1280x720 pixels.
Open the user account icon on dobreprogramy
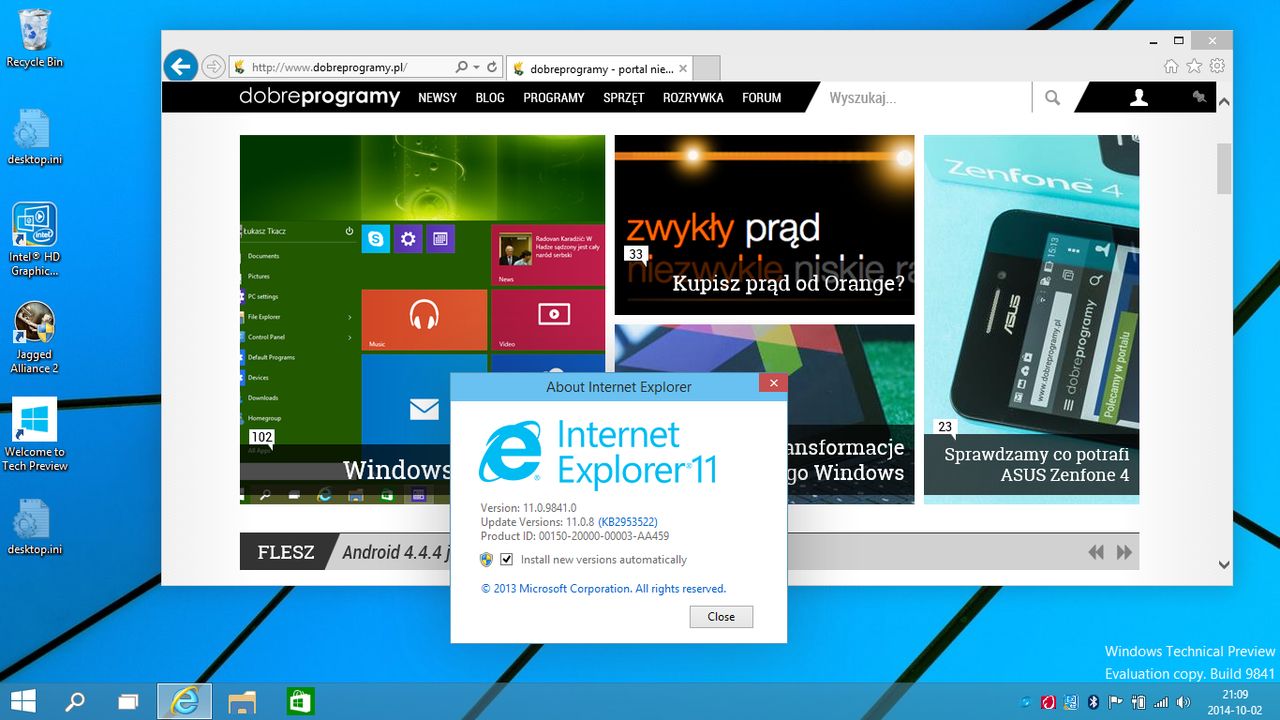coord(1138,97)
